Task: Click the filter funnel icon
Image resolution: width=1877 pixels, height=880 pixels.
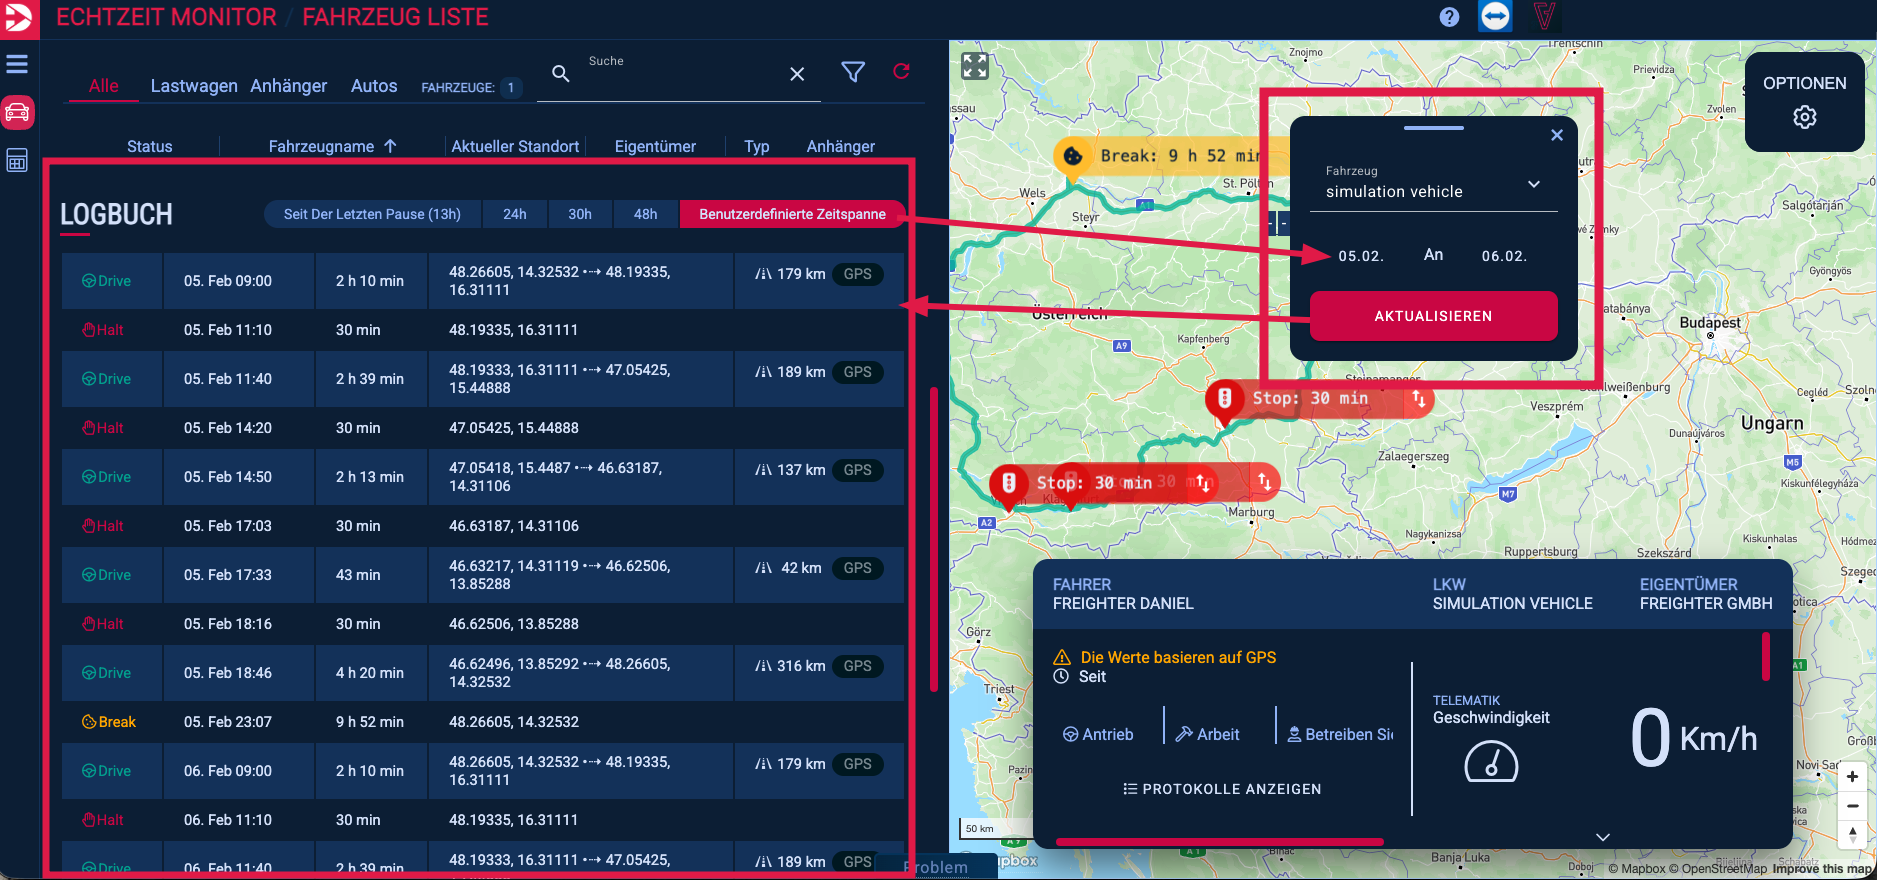Action: coord(852,72)
